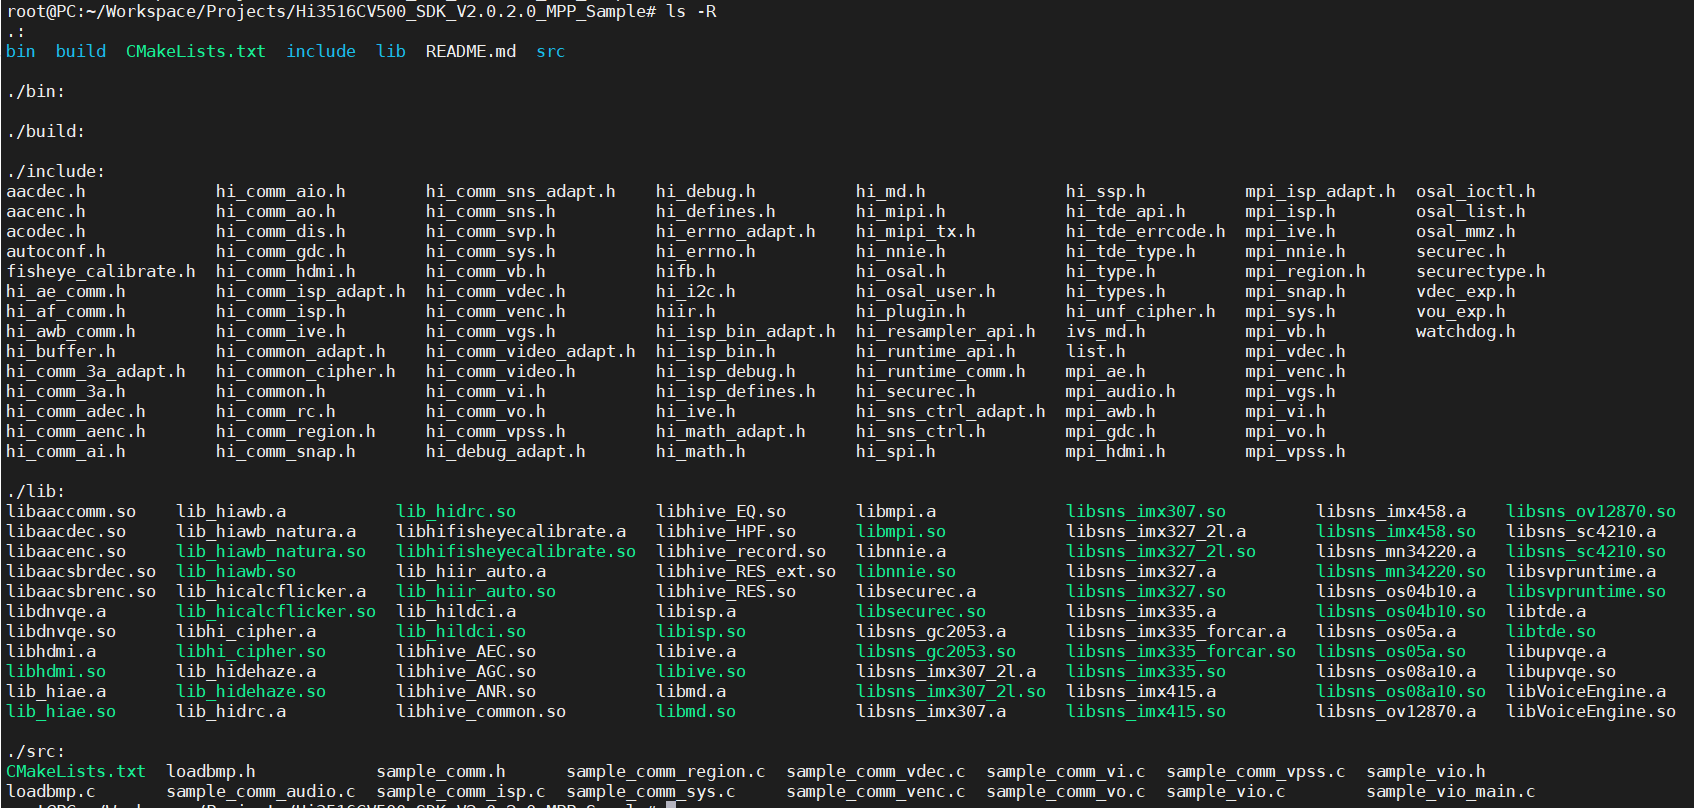Select 'libsns_ov12870.so' sensor library

[1591, 511]
